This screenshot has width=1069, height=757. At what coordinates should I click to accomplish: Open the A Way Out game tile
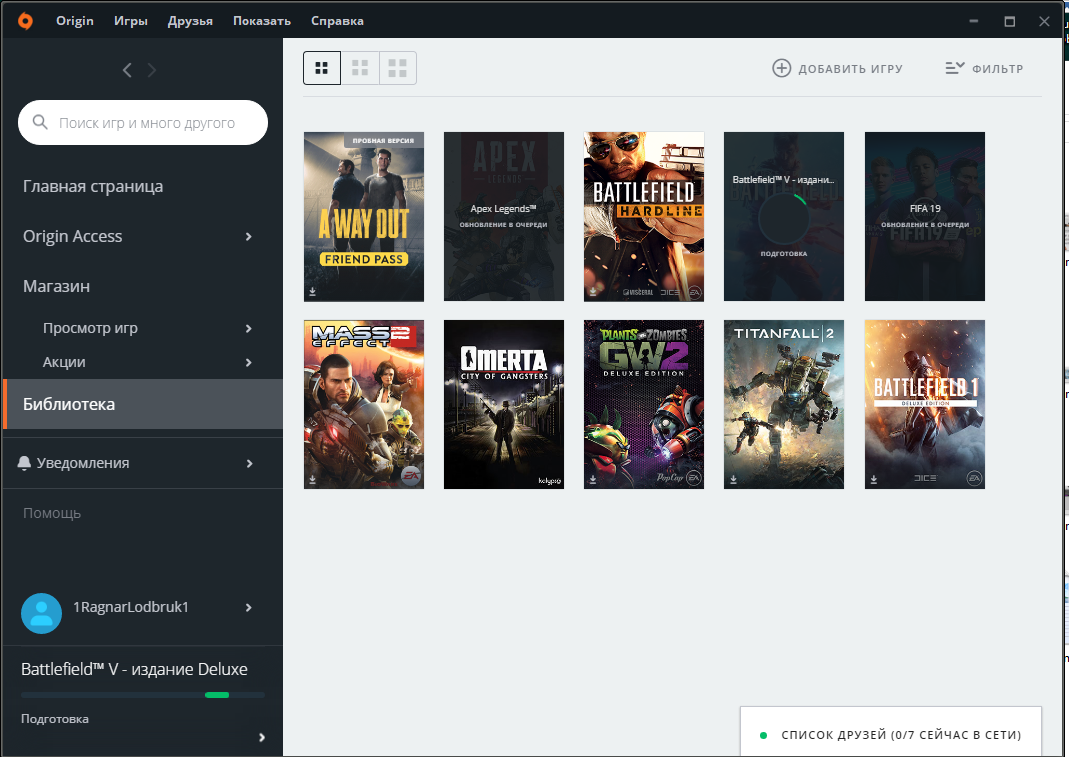(363, 216)
